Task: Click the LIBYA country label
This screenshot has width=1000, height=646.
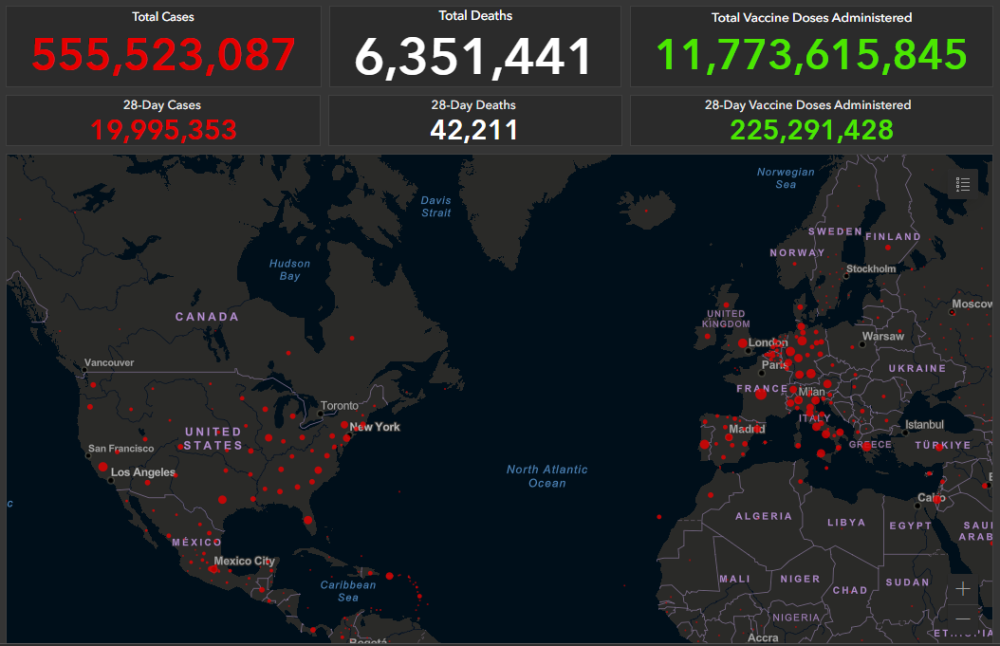Action: point(846,522)
